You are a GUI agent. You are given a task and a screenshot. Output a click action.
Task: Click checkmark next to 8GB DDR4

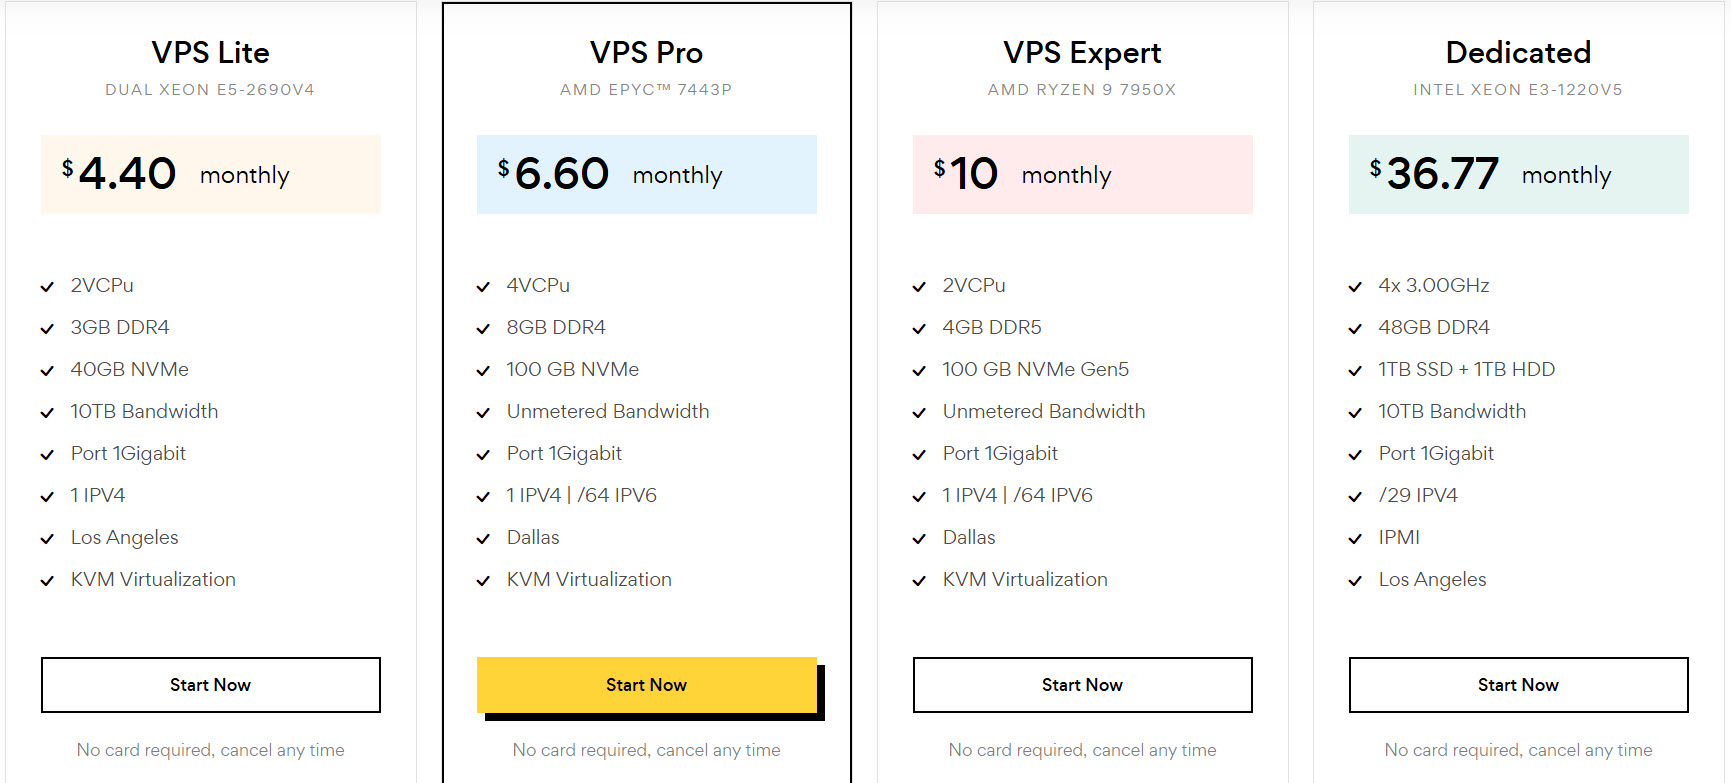point(483,329)
